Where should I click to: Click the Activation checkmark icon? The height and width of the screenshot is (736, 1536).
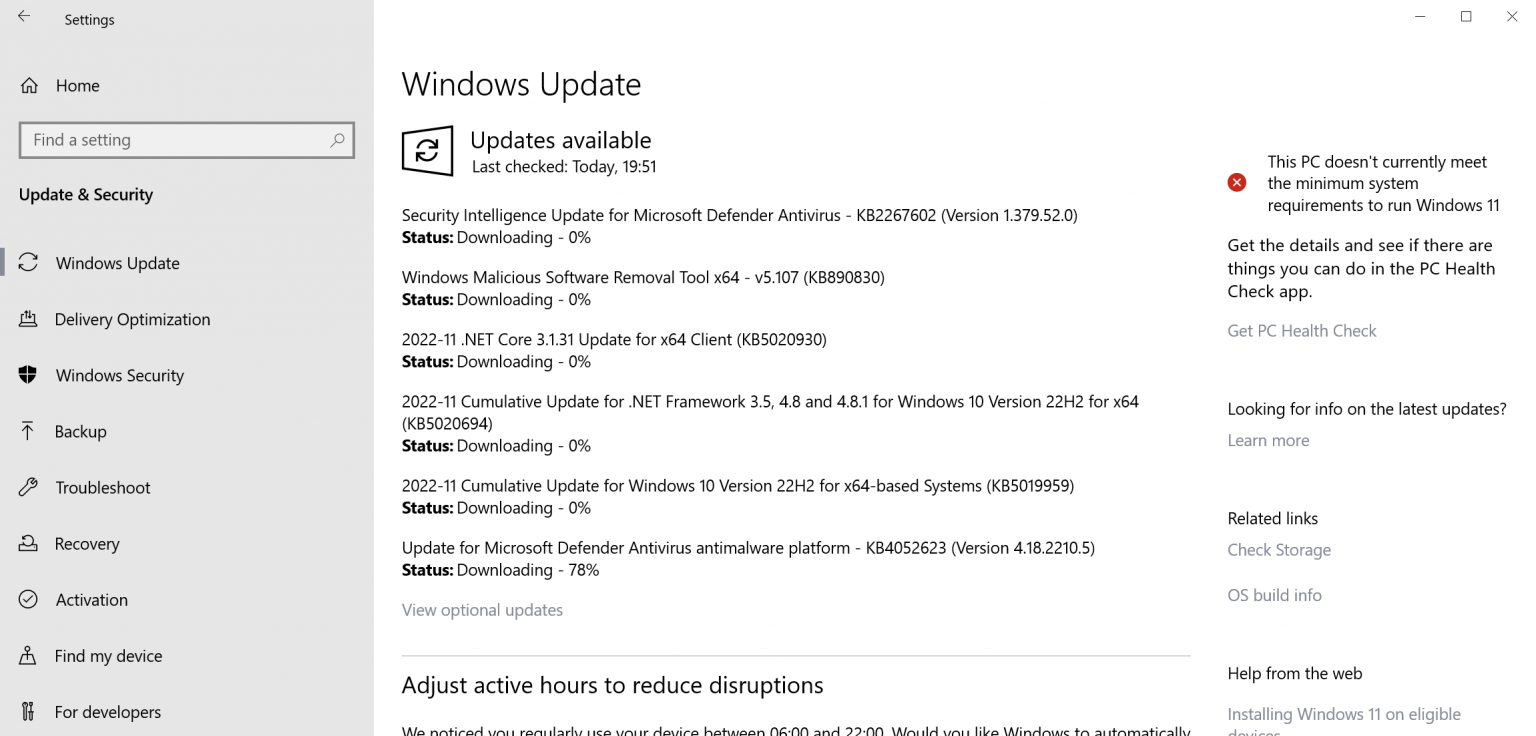coord(29,599)
